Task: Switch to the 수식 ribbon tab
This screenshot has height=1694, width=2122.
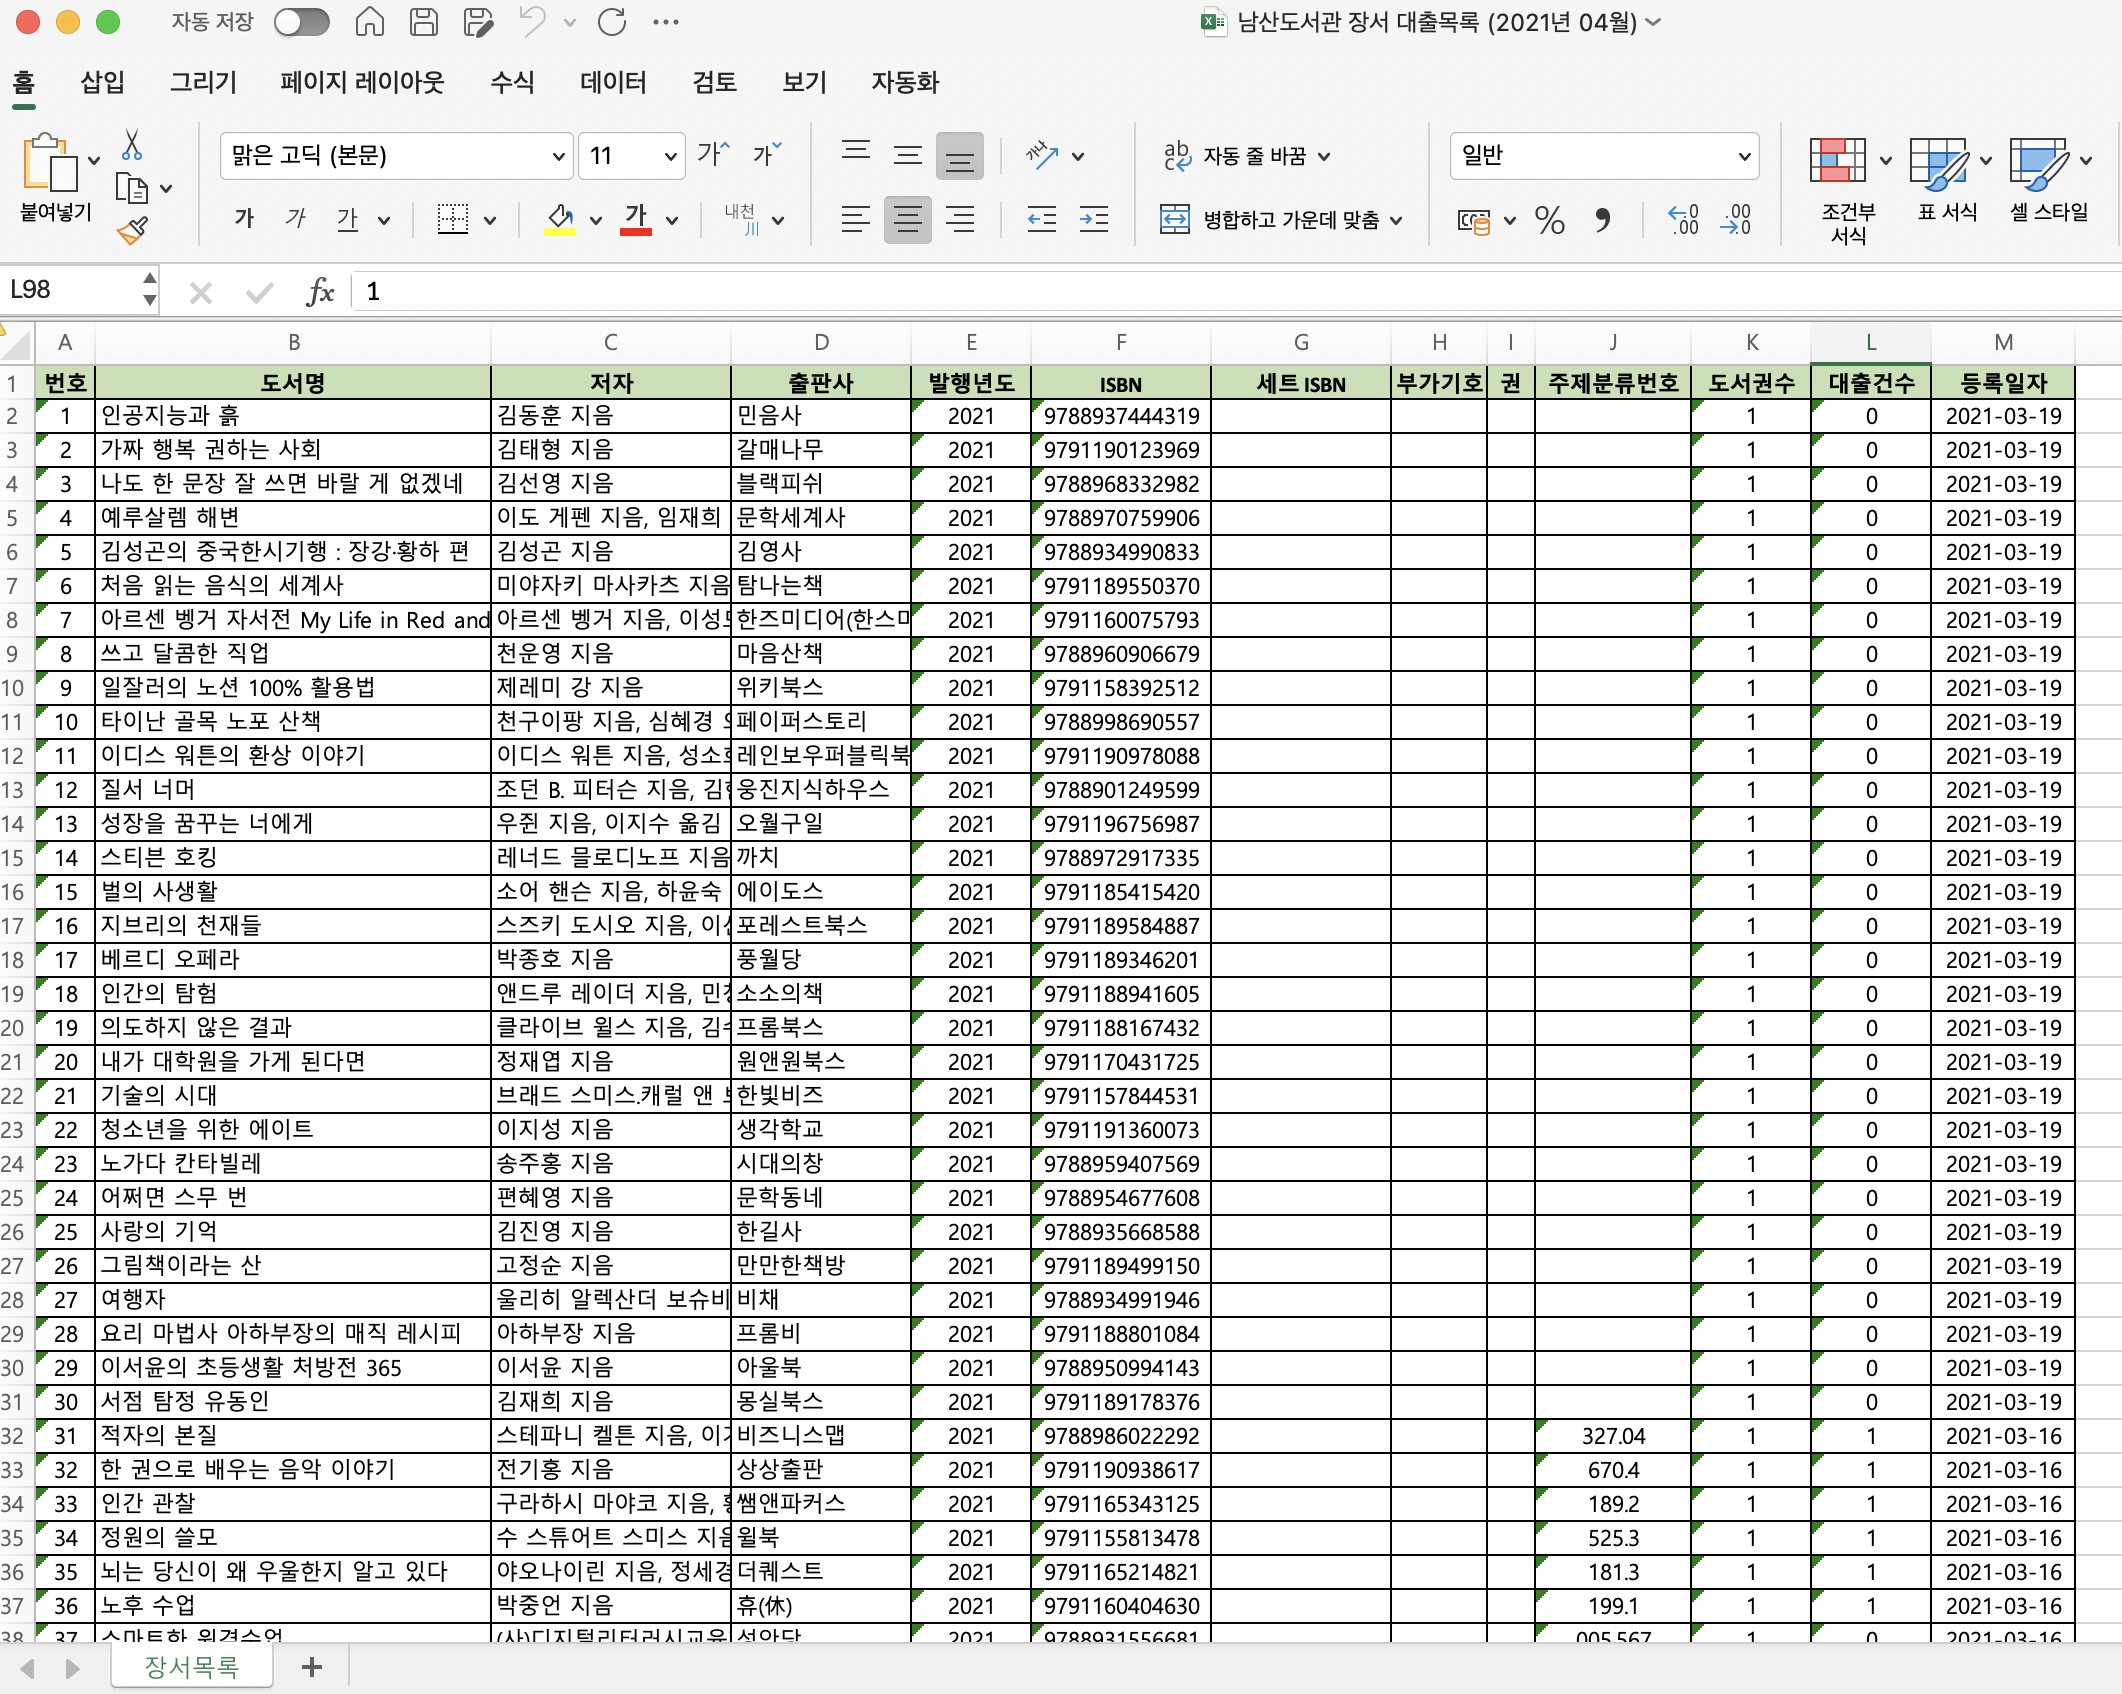Action: pos(512,82)
